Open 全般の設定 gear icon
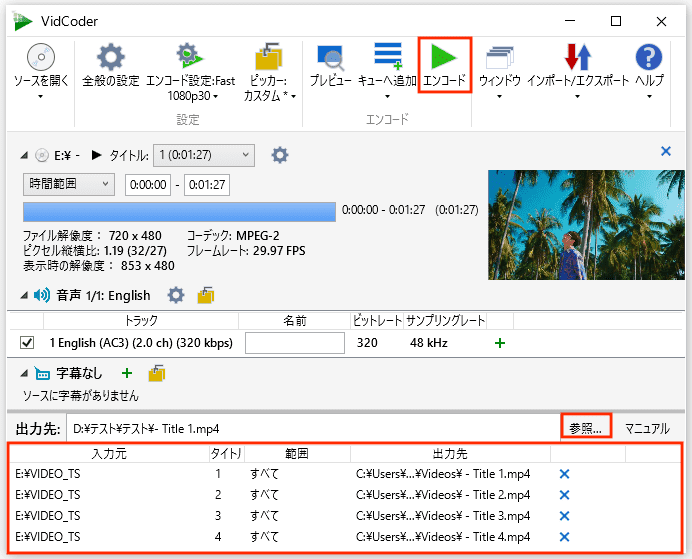 click(109, 57)
